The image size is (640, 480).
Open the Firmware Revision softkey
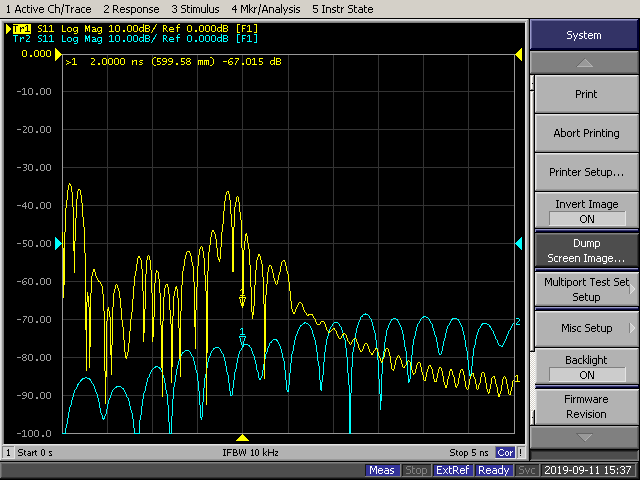click(586, 406)
